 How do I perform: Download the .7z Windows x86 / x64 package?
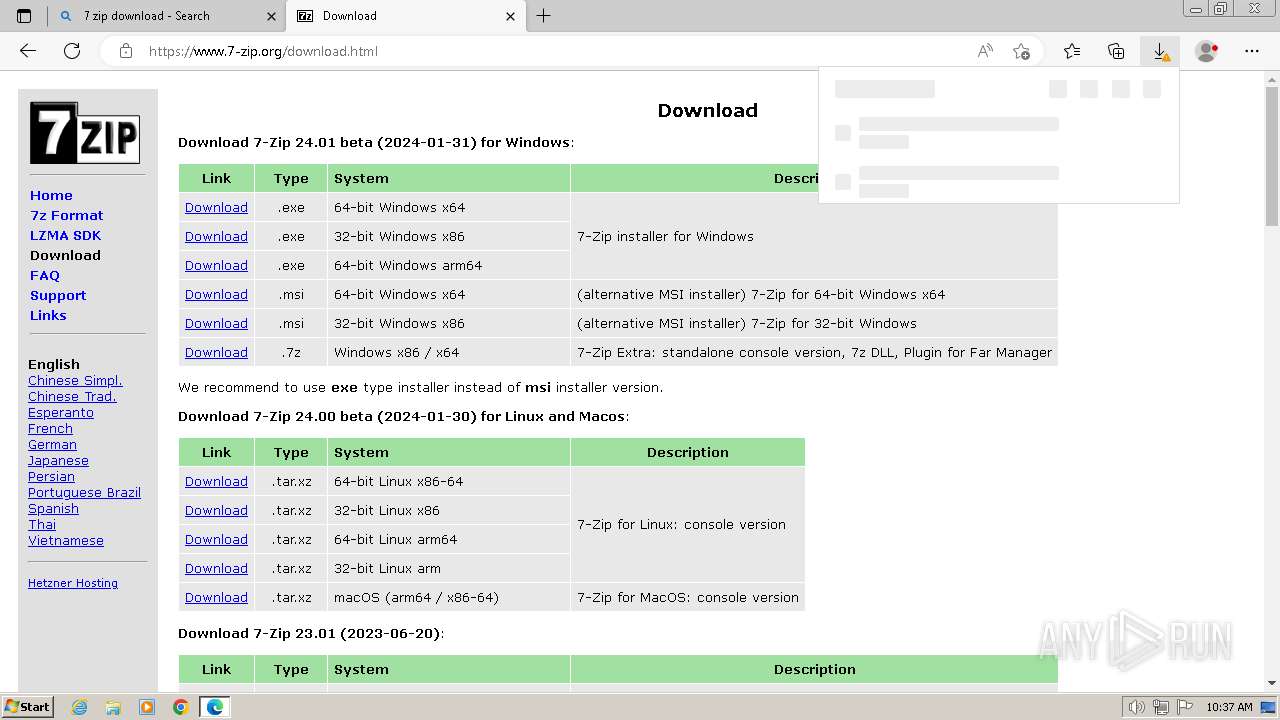point(216,352)
